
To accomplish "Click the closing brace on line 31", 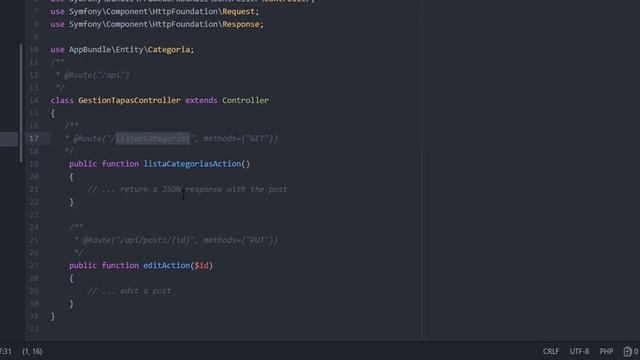I will point(53,316).
